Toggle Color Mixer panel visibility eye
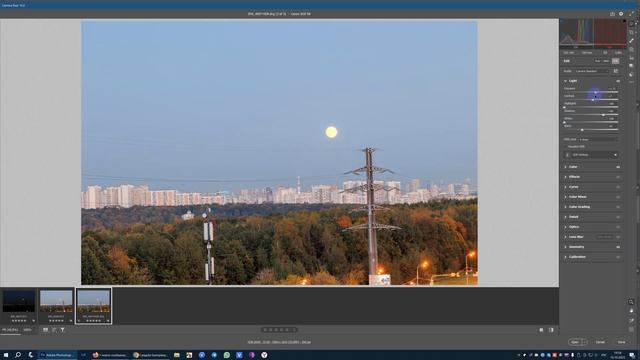 (x=618, y=197)
